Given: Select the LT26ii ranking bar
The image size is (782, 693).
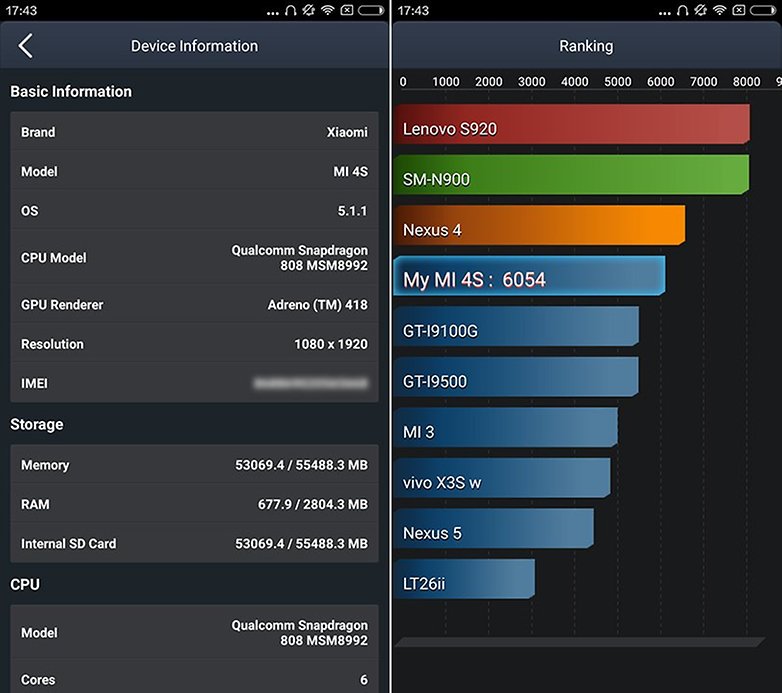Looking at the screenshot, I should (464, 579).
